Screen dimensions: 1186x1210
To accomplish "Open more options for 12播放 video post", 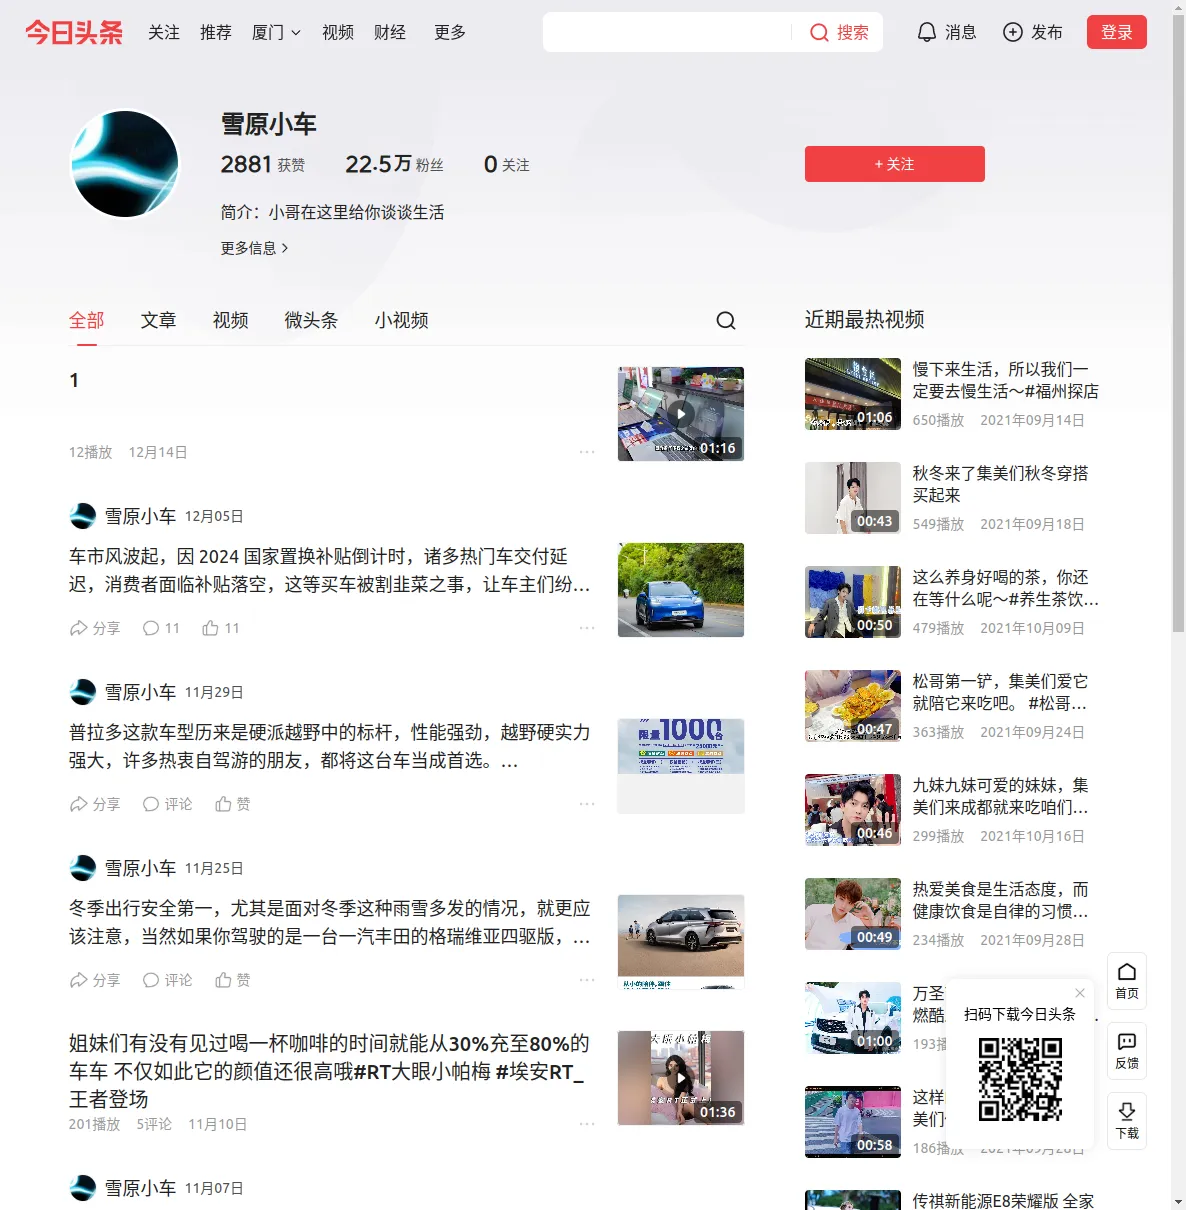I will coord(587,452).
